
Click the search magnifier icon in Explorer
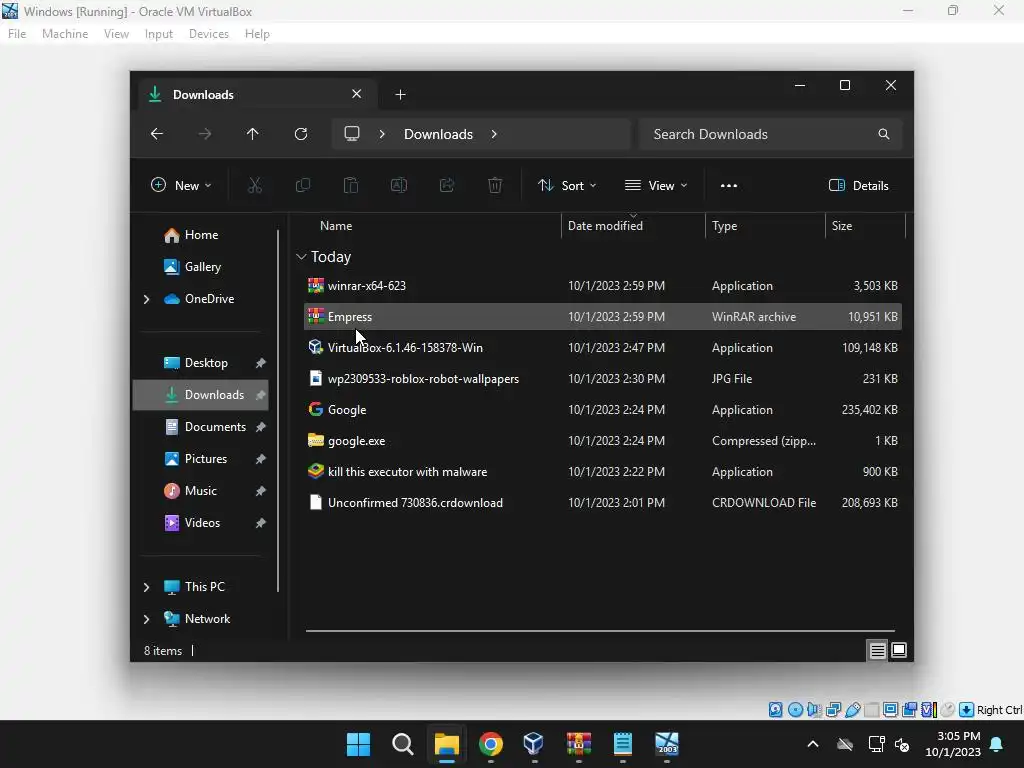coord(884,134)
